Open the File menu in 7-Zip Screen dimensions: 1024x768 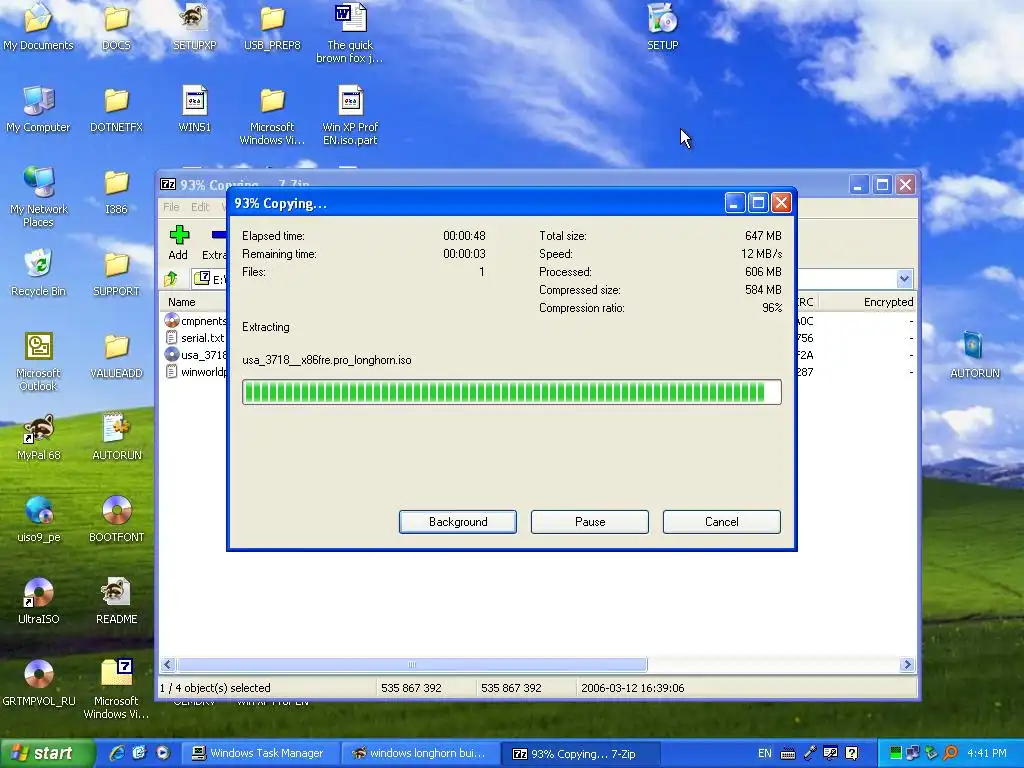(x=171, y=207)
